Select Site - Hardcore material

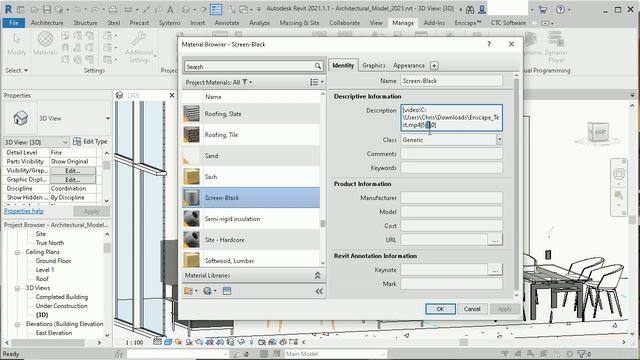coord(251,240)
